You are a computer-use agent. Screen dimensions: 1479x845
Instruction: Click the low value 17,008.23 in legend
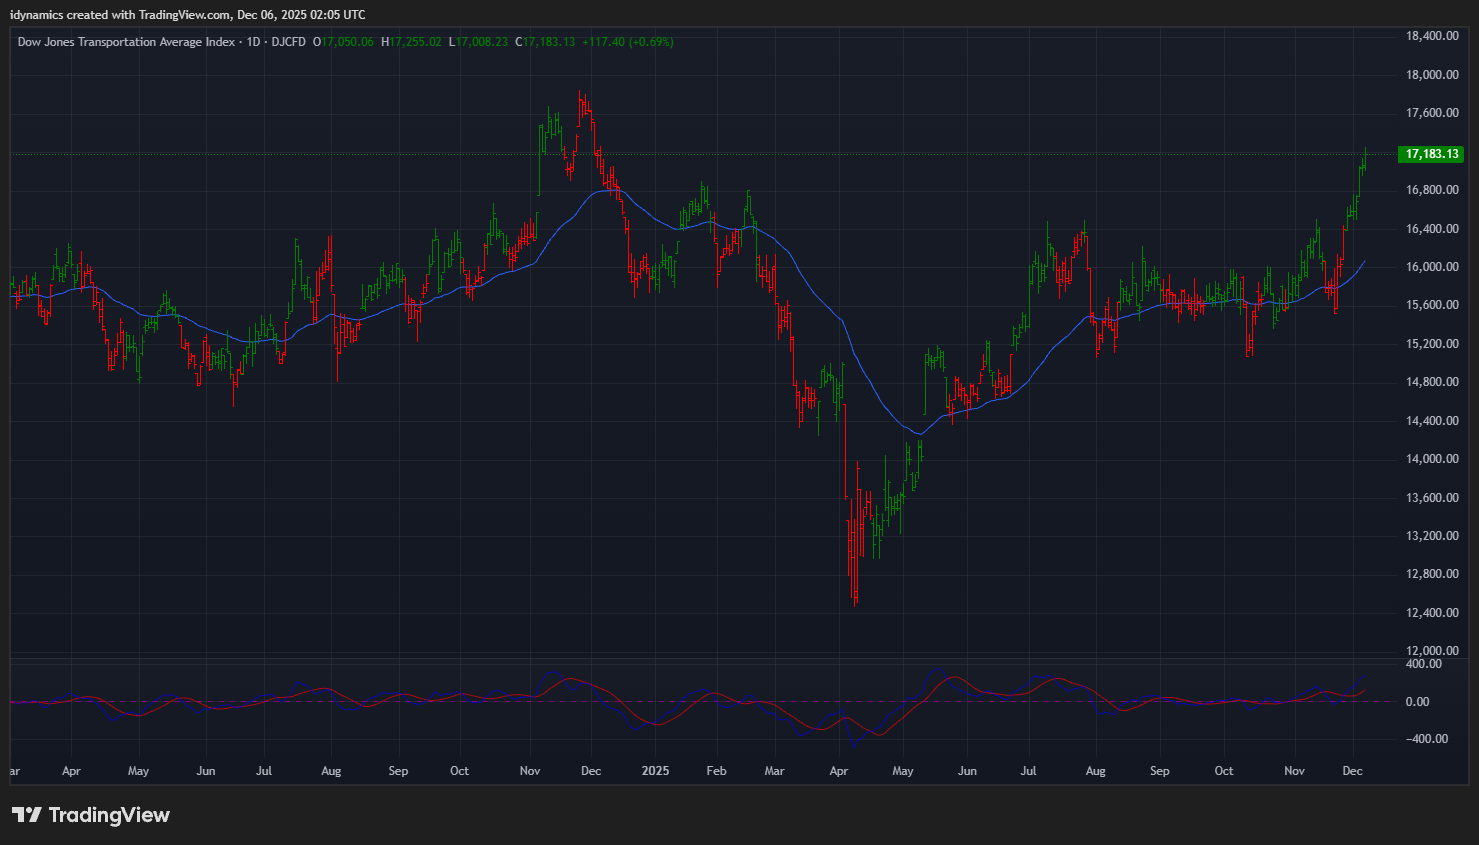(x=482, y=42)
